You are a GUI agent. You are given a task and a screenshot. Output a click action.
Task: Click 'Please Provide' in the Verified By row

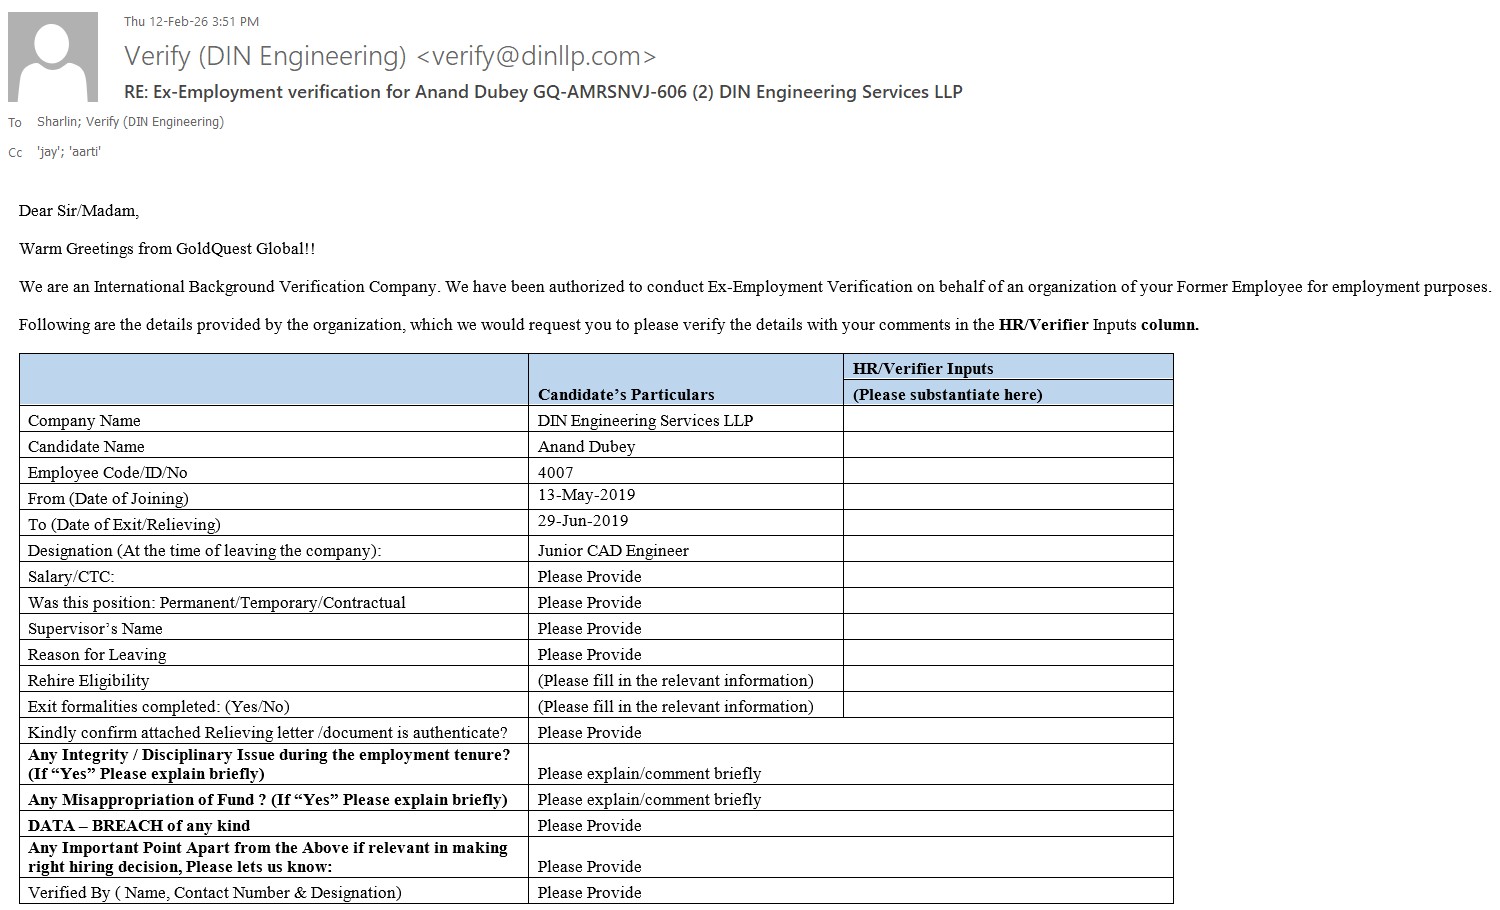(589, 892)
